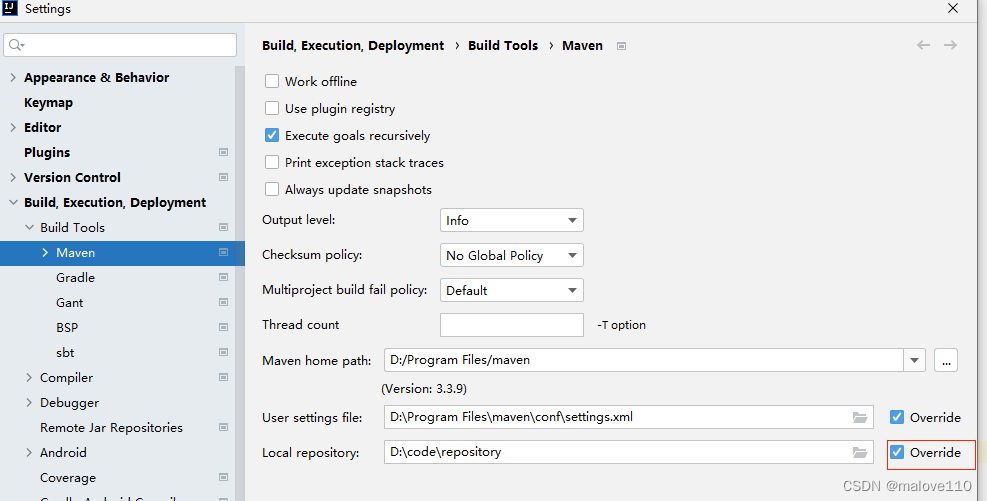The height and width of the screenshot is (501, 987).
Task: Enable the Work offline checkbox
Action: point(272,81)
